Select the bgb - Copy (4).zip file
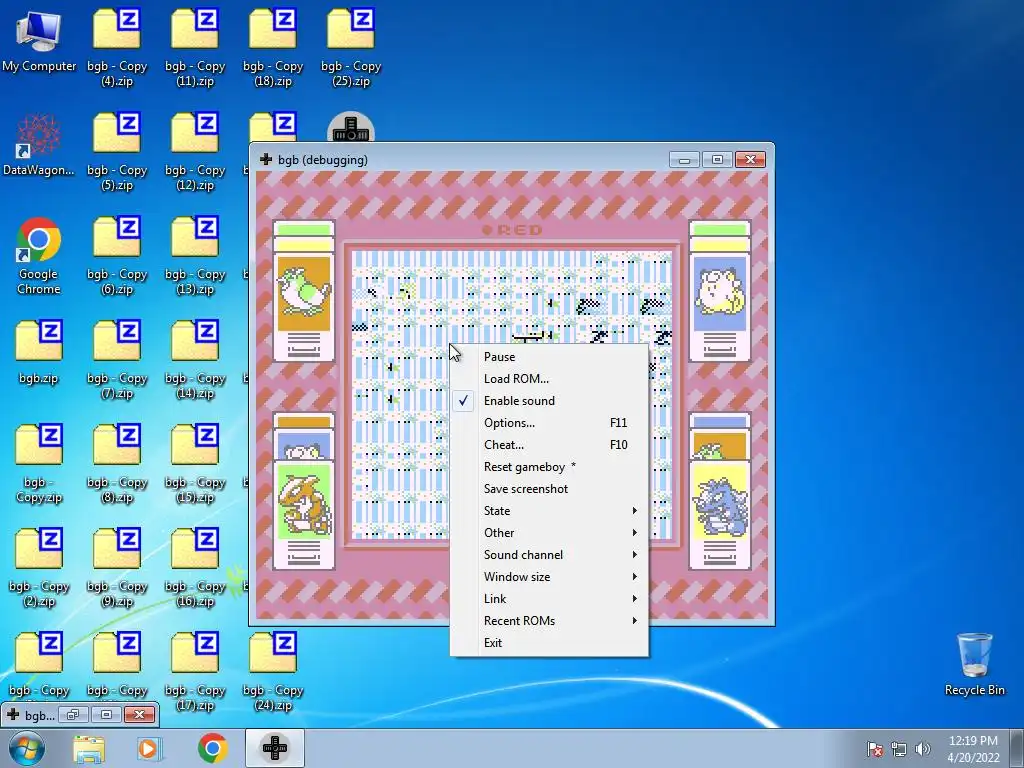Viewport: 1024px width, 768px height. tap(117, 47)
